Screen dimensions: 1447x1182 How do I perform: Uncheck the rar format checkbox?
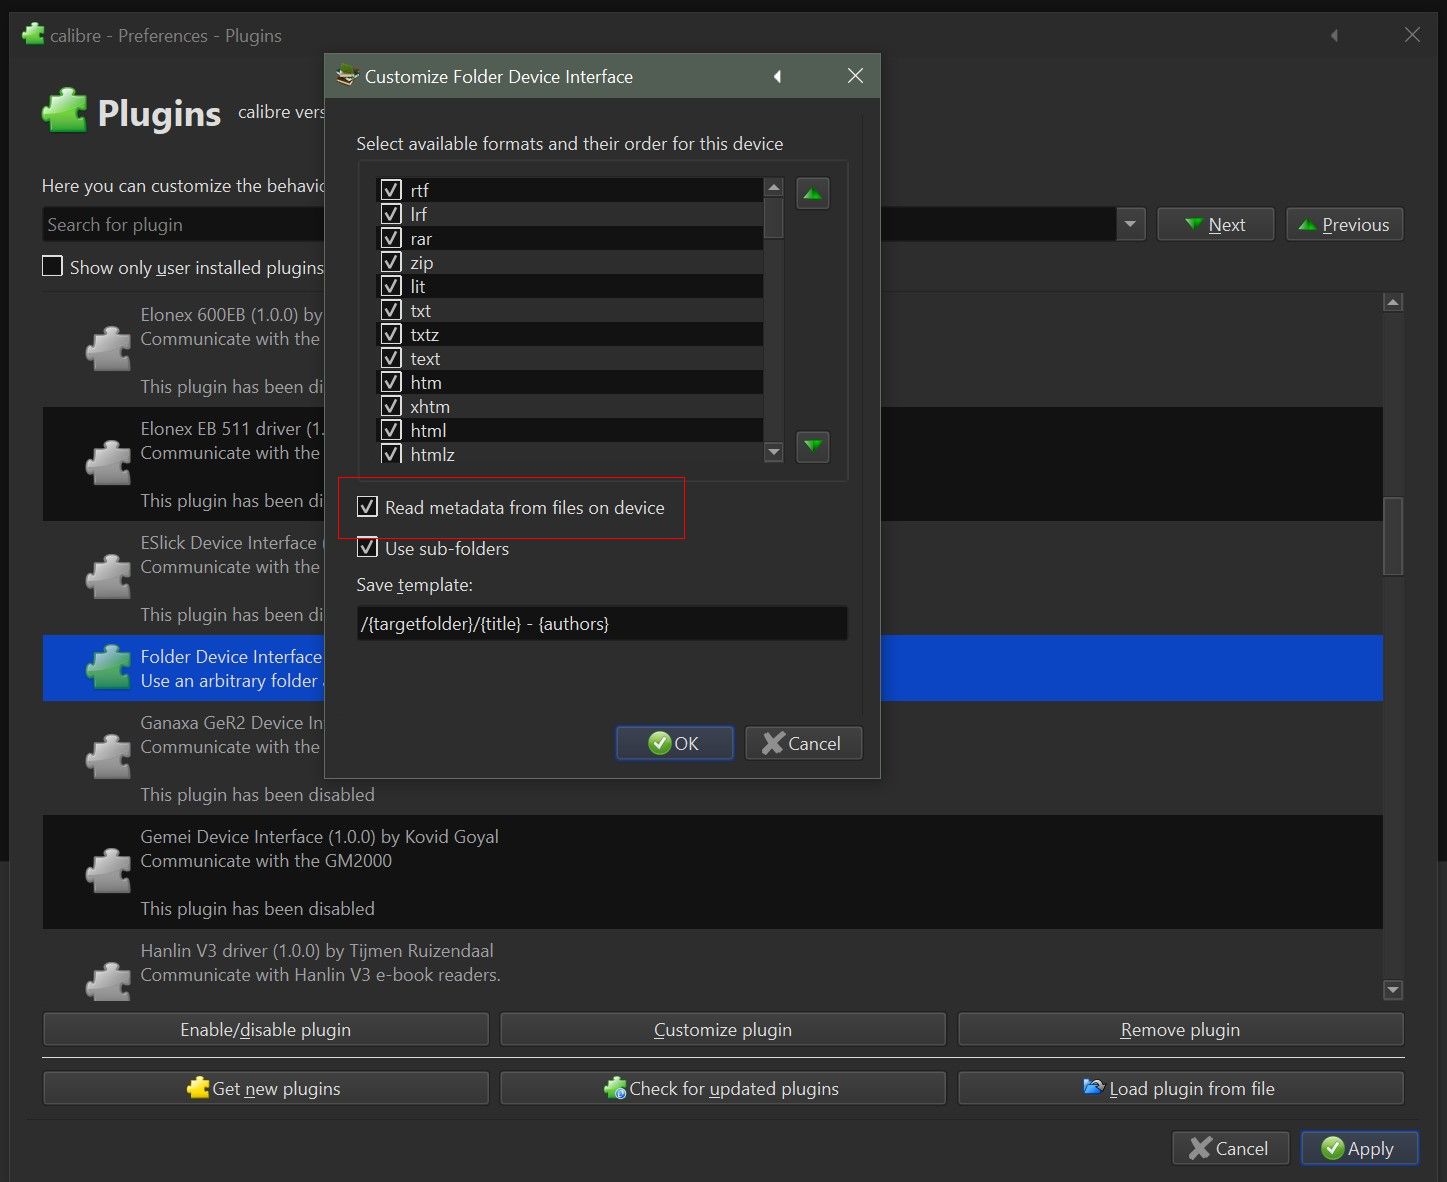[391, 238]
